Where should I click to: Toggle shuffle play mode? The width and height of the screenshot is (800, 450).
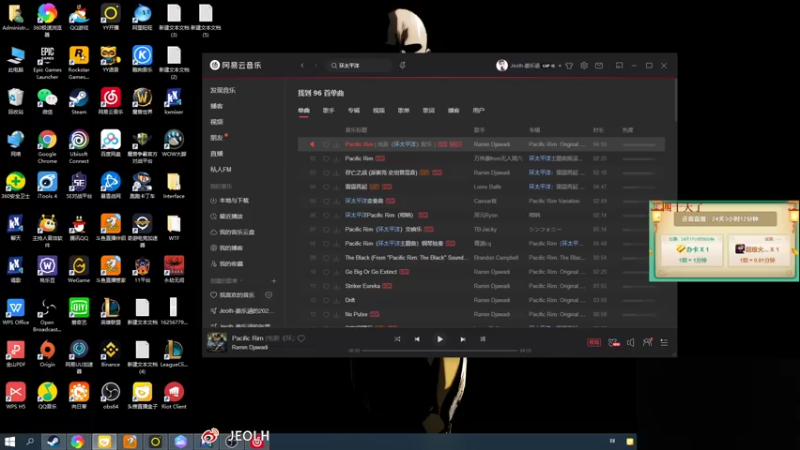click(397, 339)
